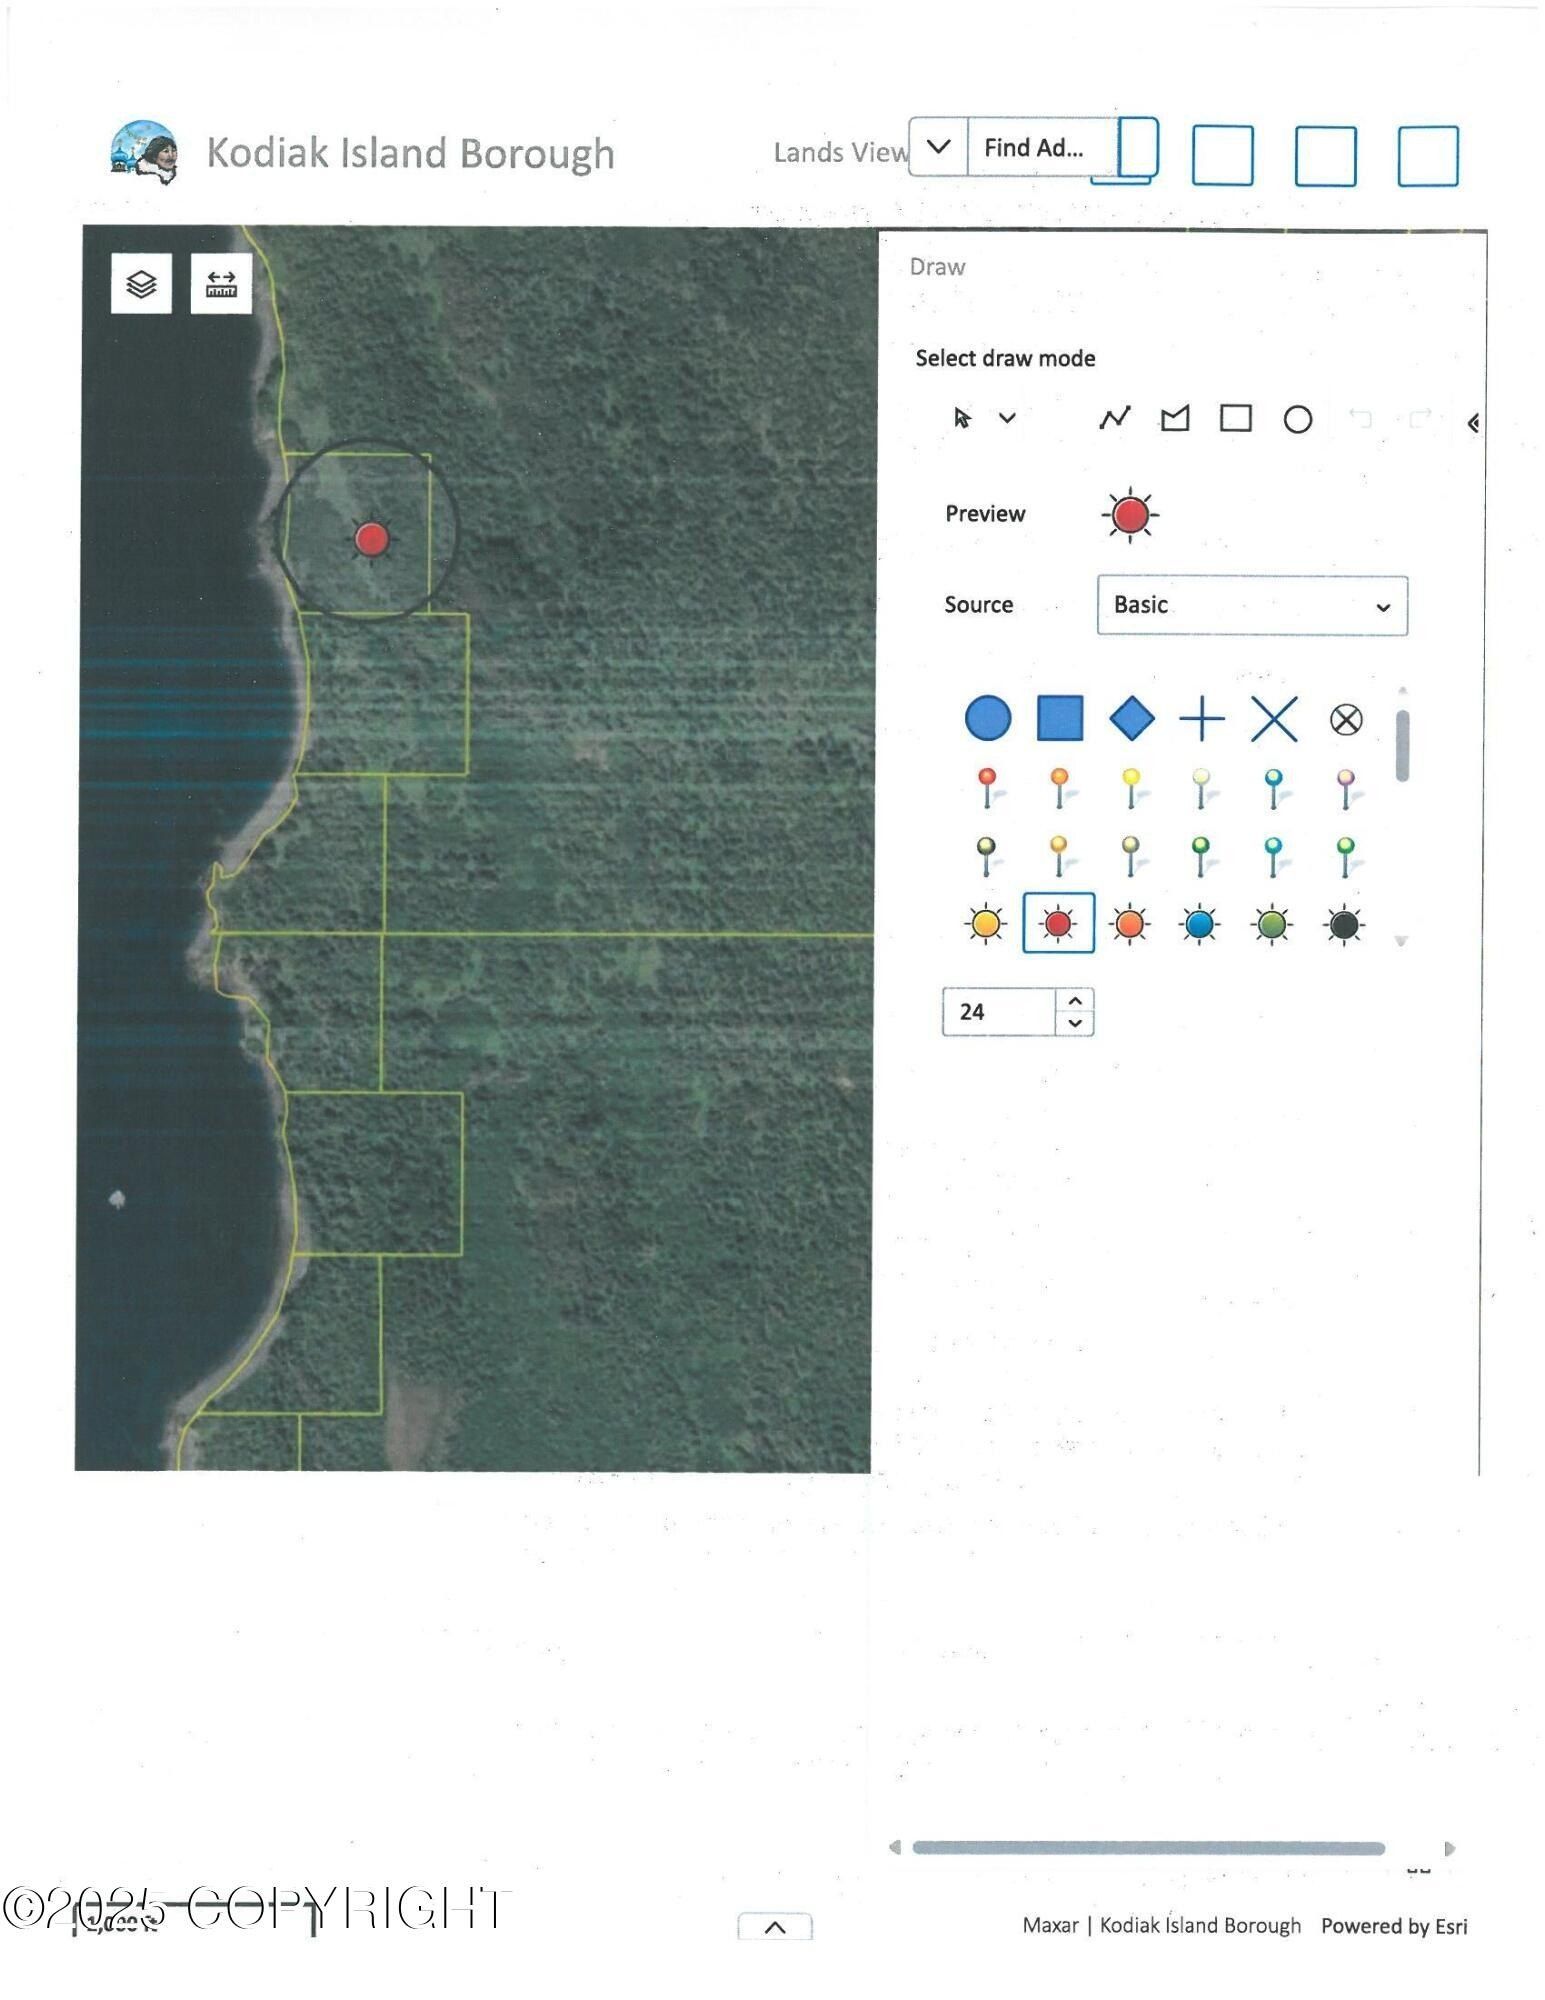Select the rectangle draw mode
Viewport: 1545px width, 2000px height.
pos(1236,418)
